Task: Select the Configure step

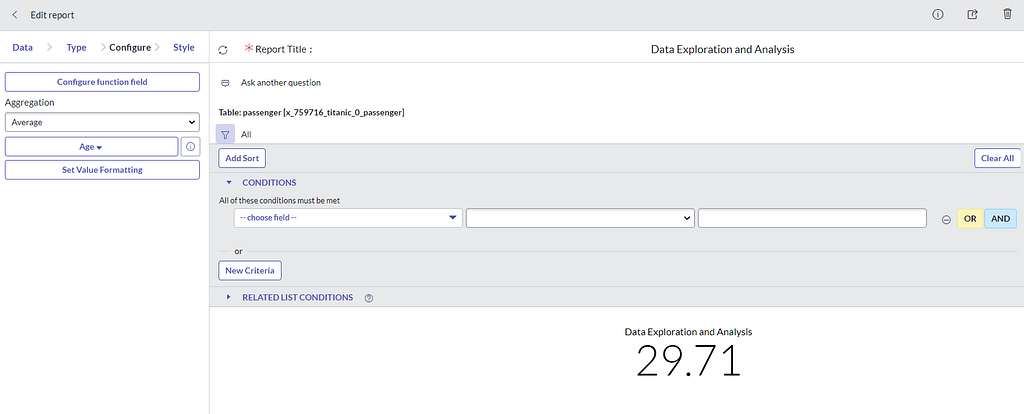Action: (x=130, y=48)
